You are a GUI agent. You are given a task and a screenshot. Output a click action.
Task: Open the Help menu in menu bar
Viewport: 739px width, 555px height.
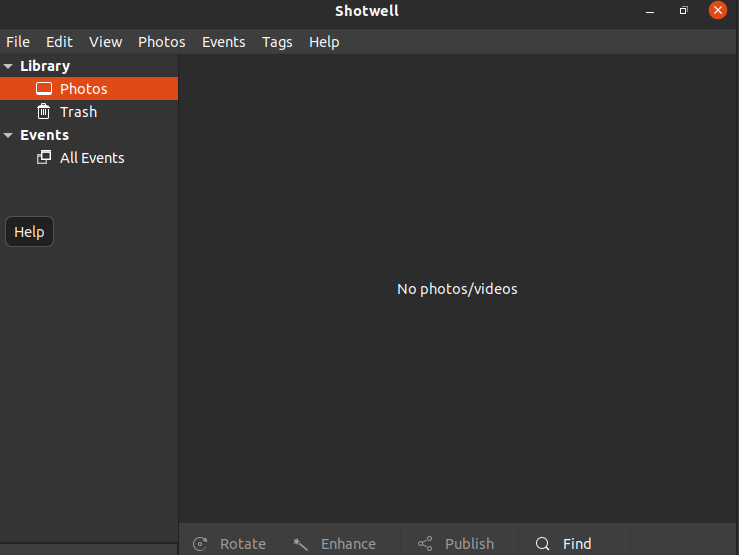(x=324, y=42)
